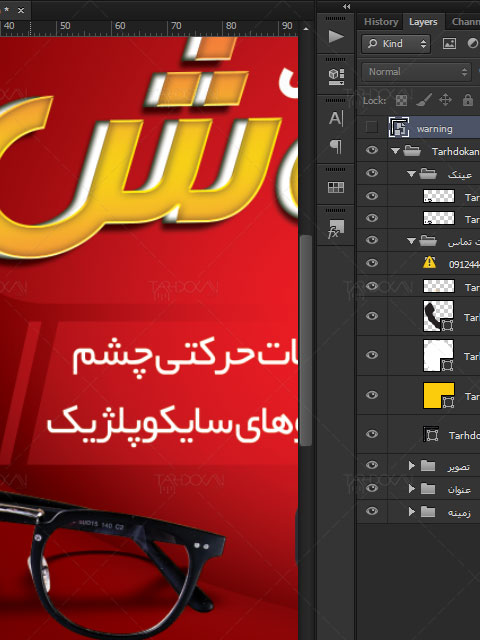
Task: Hide the عینک group
Action: (x=371, y=173)
